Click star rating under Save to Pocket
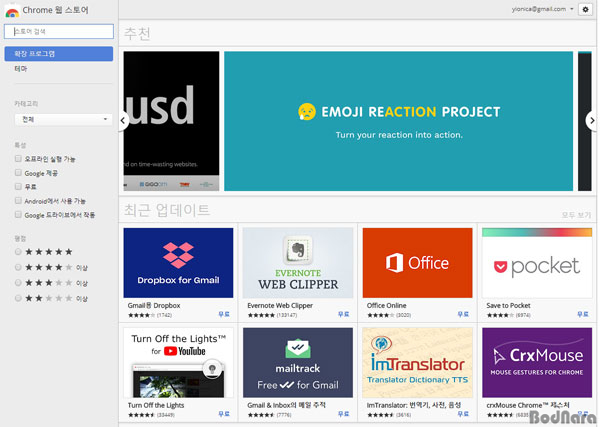Image resolution: width=600 pixels, height=427 pixels. 500,315
